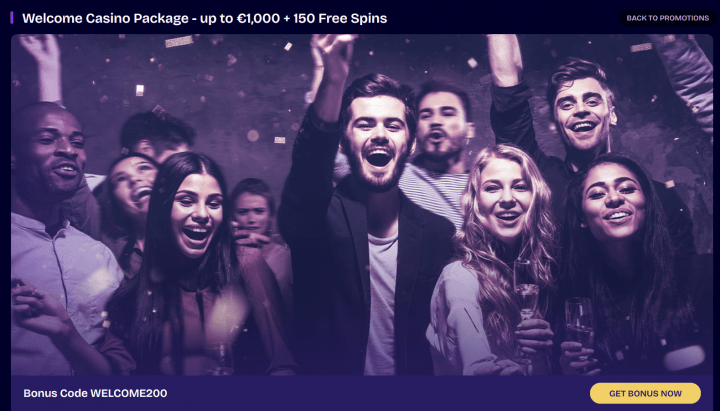This screenshot has height=411, width=720.
Task: Click the wine glass at lower right
Action: (579, 328)
